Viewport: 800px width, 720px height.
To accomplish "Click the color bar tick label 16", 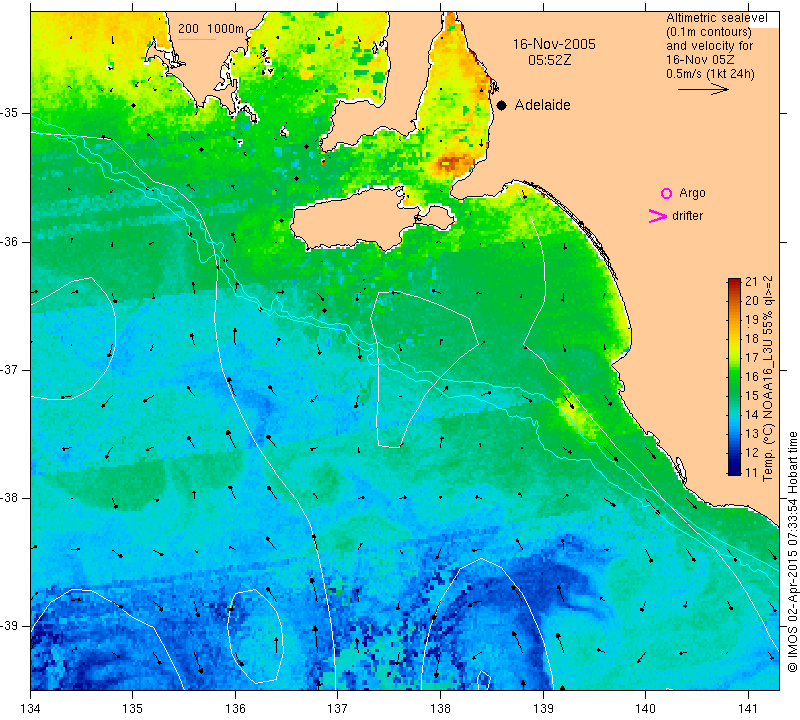I will (752, 377).
